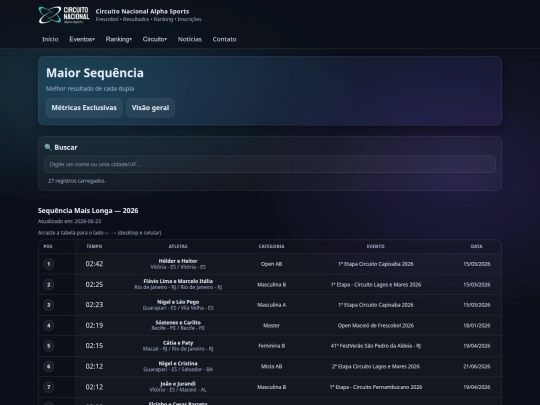Select position badge 5 in the table

(49, 346)
